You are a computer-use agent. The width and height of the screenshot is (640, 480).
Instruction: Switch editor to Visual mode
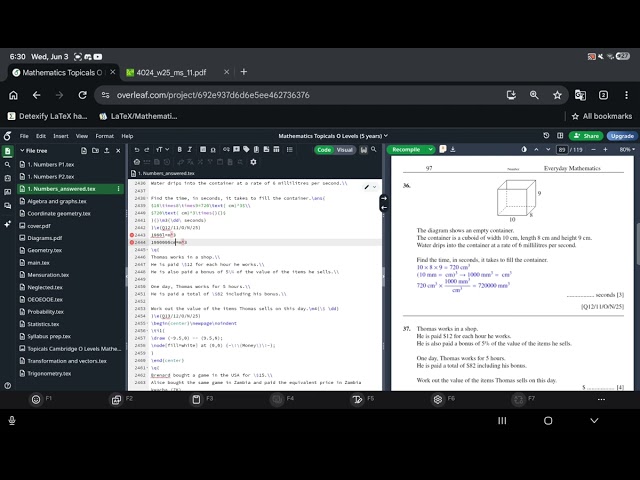tap(344, 150)
